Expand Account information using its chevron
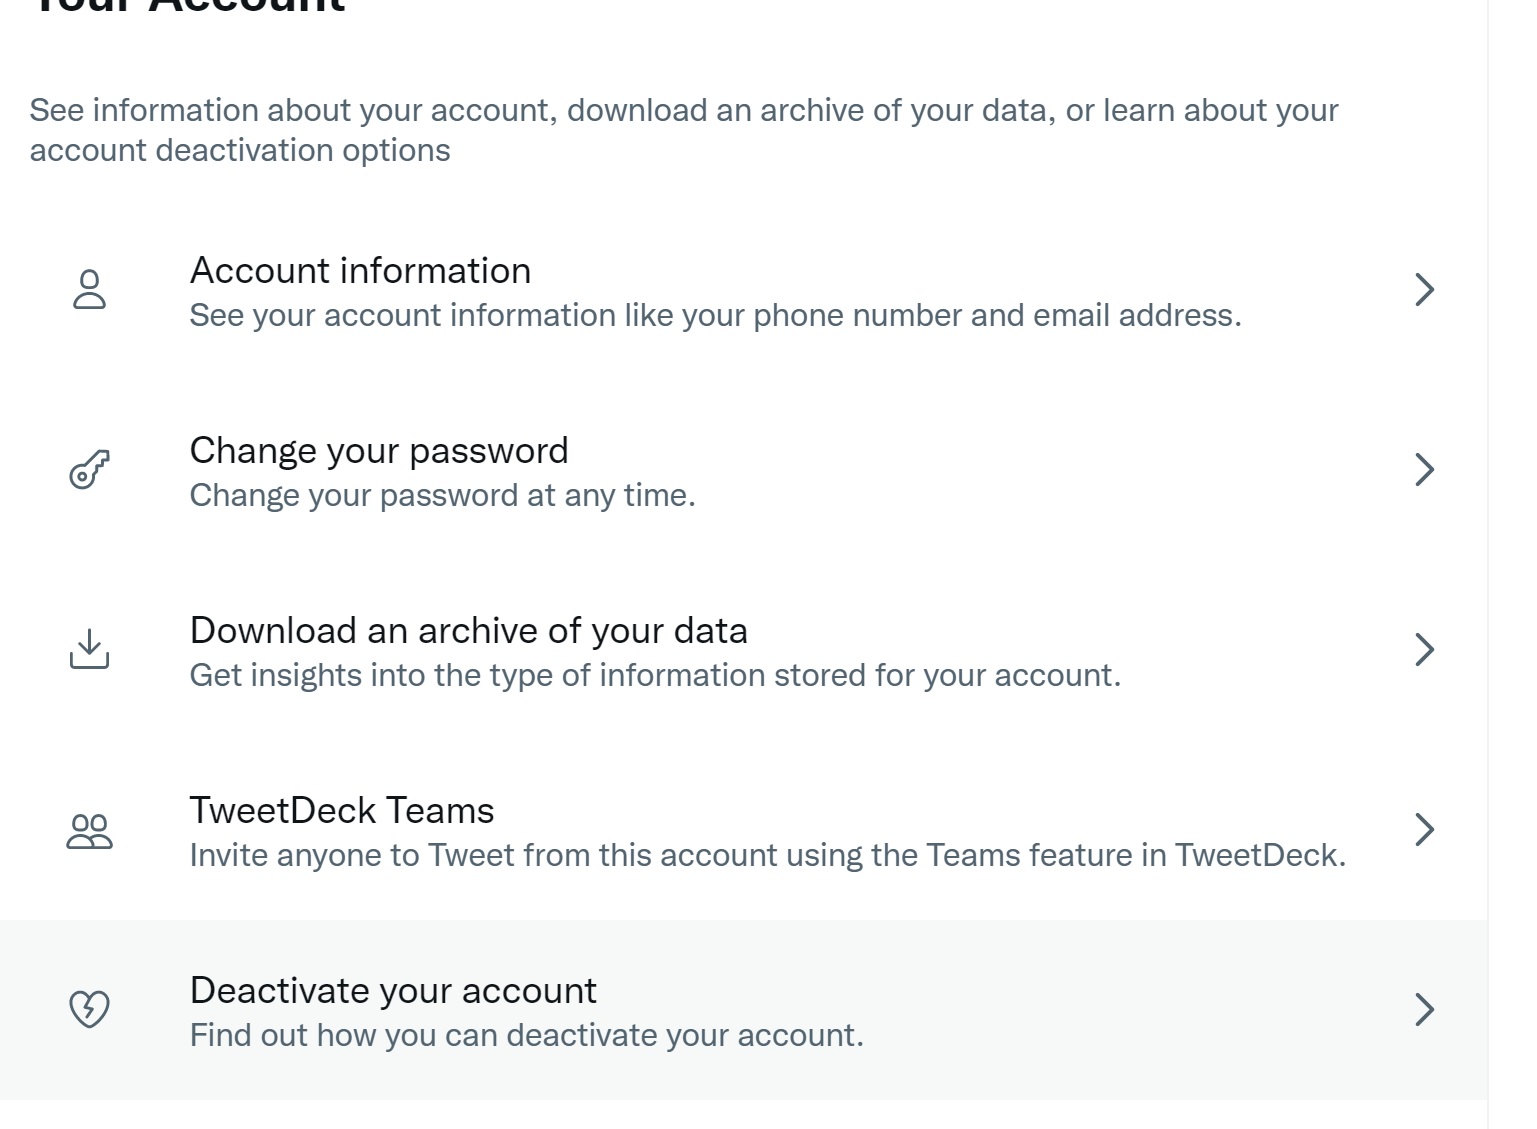 pyautogui.click(x=1425, y=290)
